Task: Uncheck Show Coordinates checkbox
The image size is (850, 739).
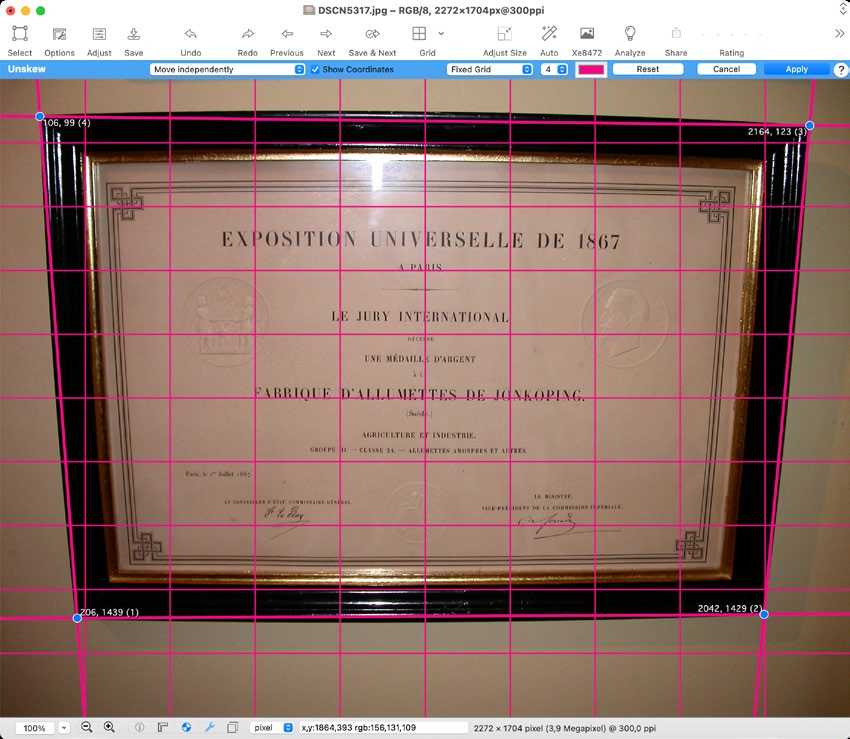Action: pos(315,69)
